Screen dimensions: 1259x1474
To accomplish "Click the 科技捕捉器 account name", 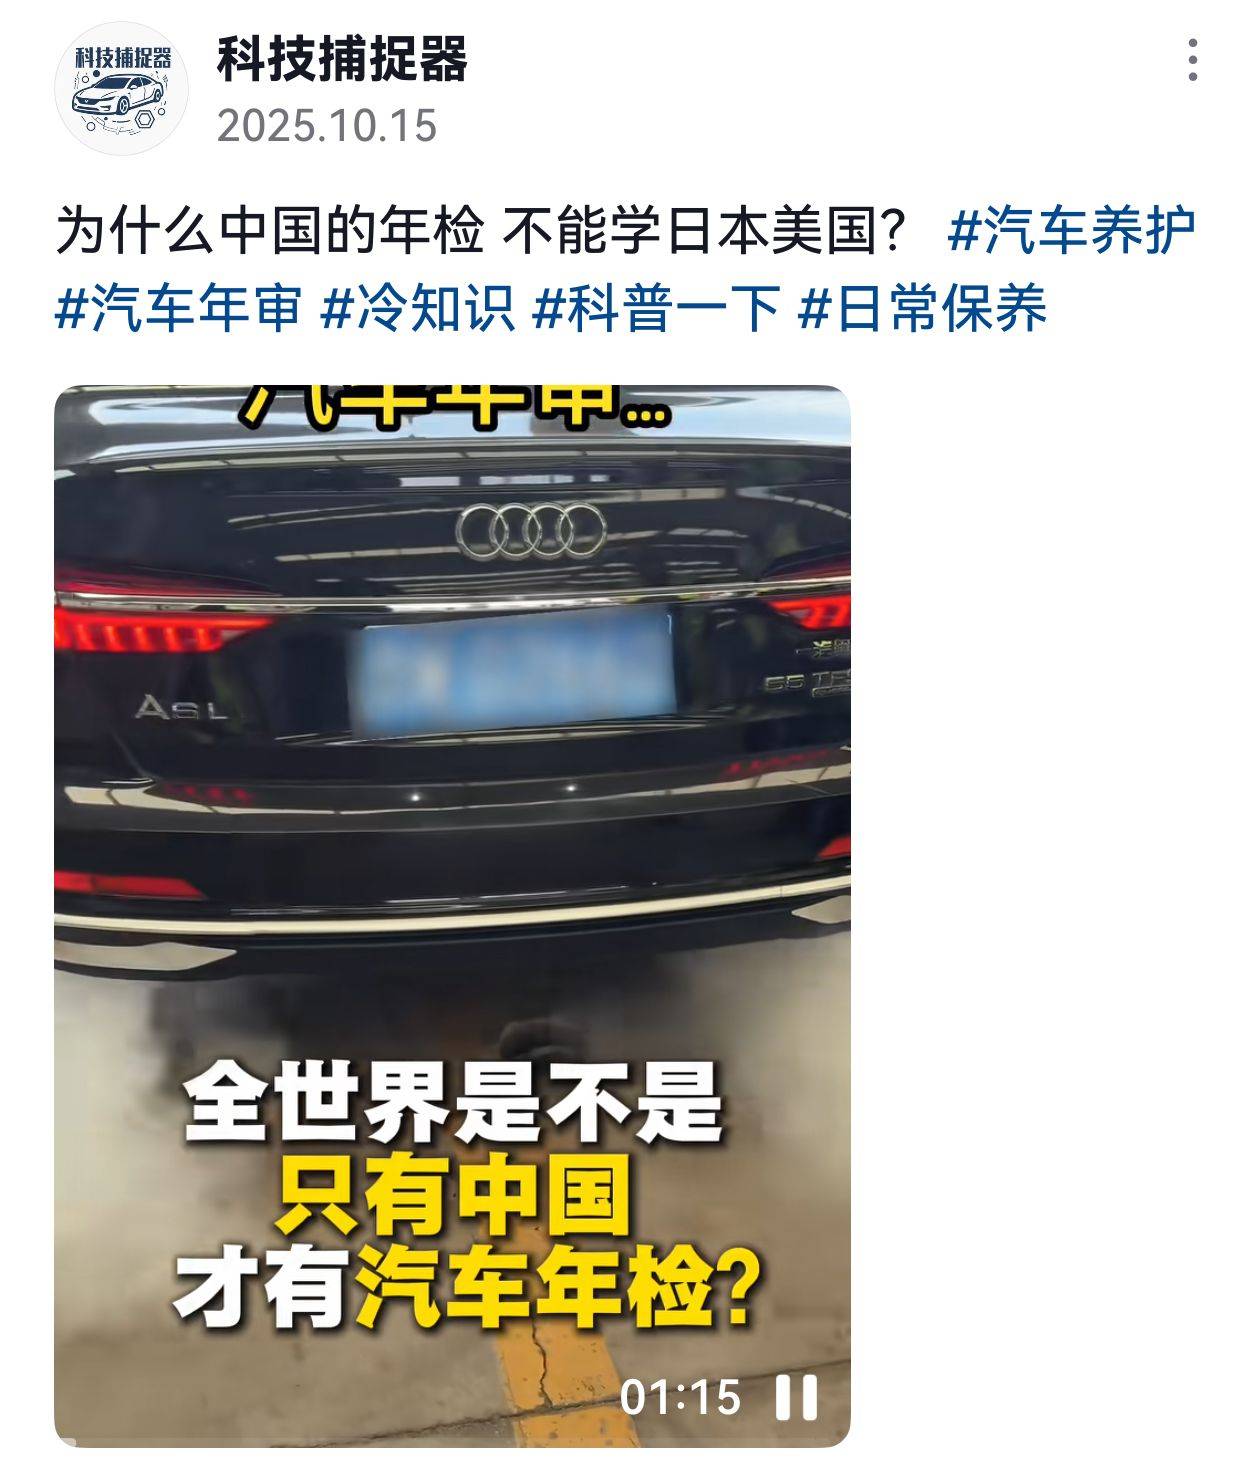I will pyautogui.click(x=342, y=59).
